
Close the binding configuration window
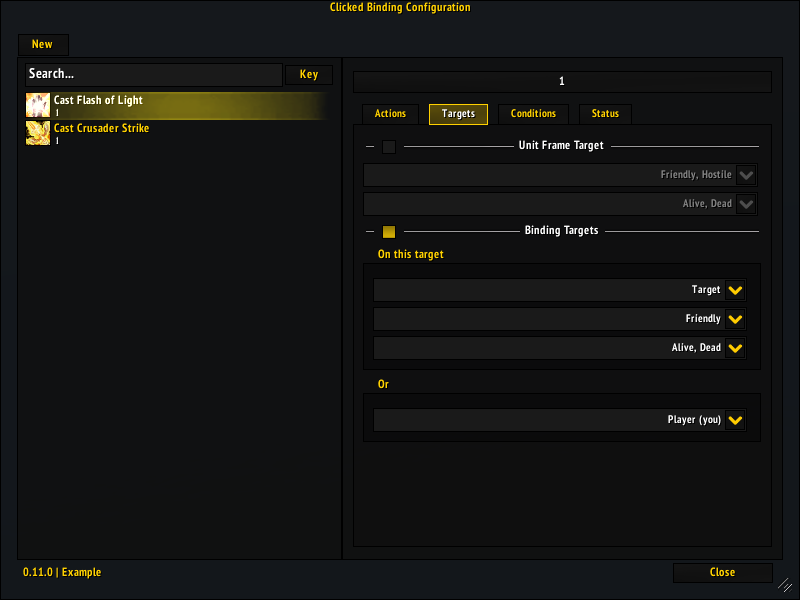tap(722, 572)
